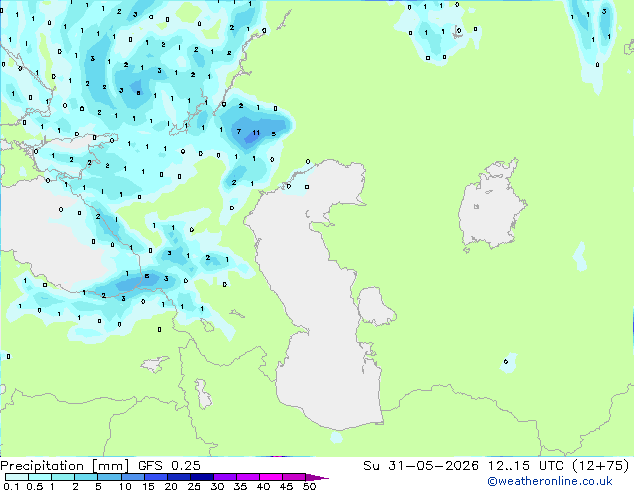The height and width of the screenshot is (490, 634).
Task: Click the 20–25 mm dark blue swatch
Action: click(x=178, y=477)
